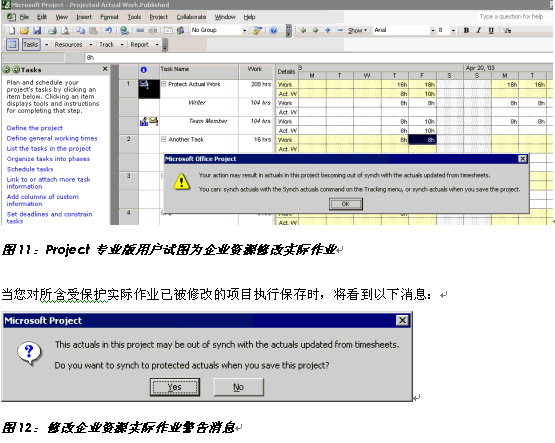Toggle the Project Guide pane icon

pyautogui.click(x=12, y=45)
